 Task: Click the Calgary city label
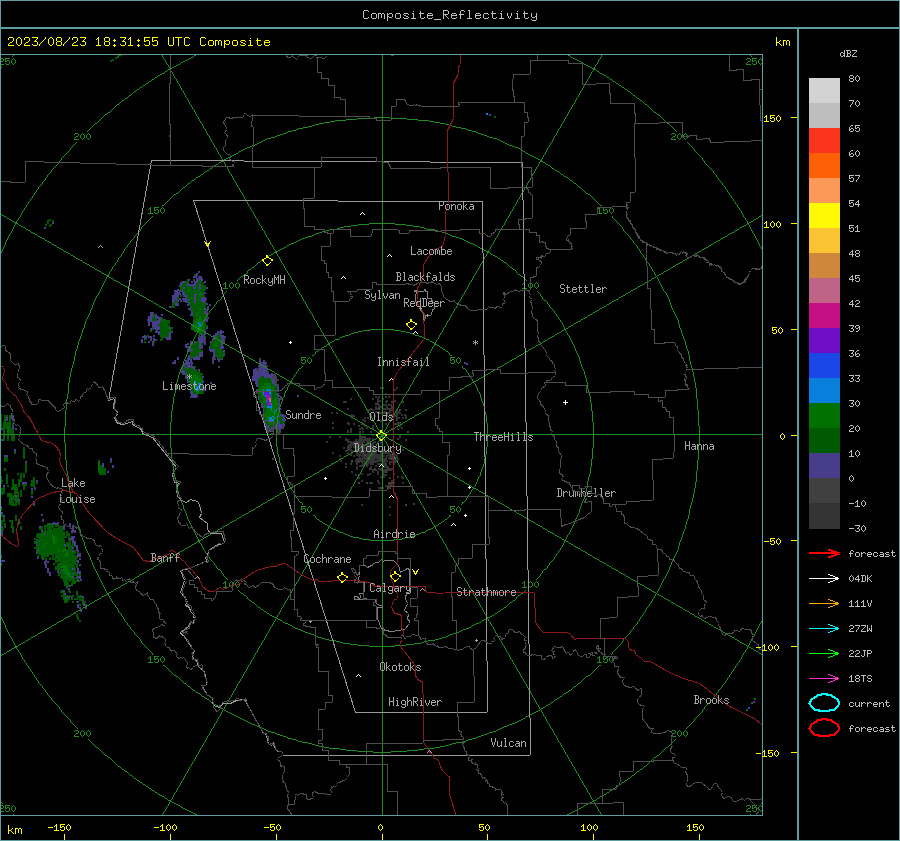390,588
